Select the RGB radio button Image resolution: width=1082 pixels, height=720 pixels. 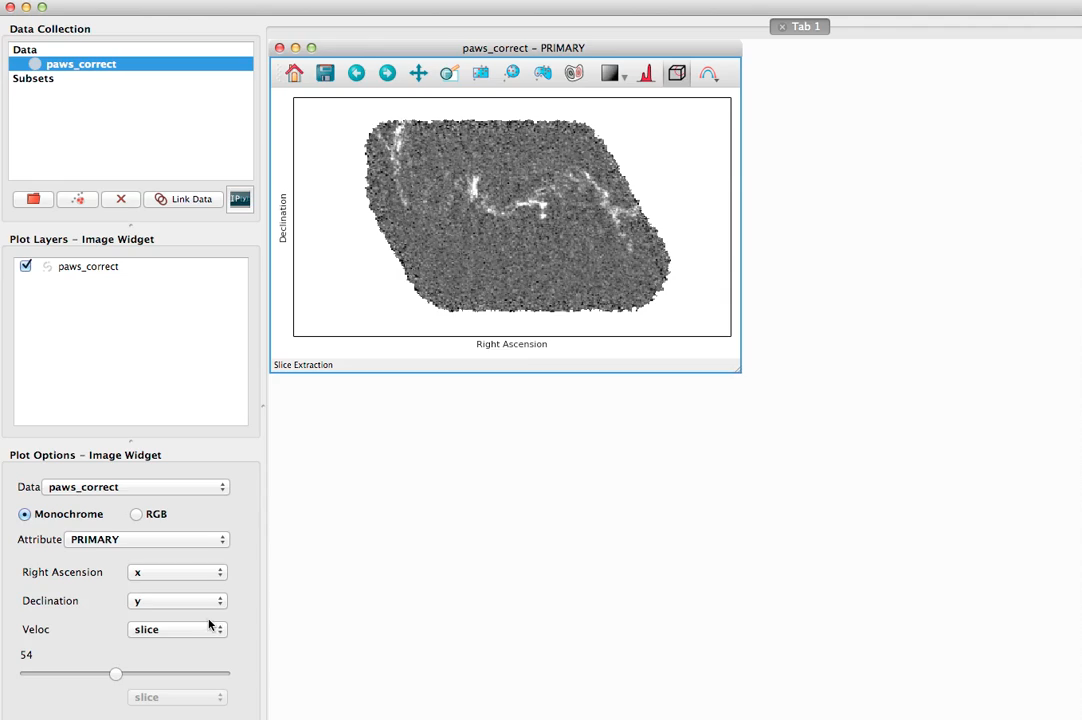(136, 514)
